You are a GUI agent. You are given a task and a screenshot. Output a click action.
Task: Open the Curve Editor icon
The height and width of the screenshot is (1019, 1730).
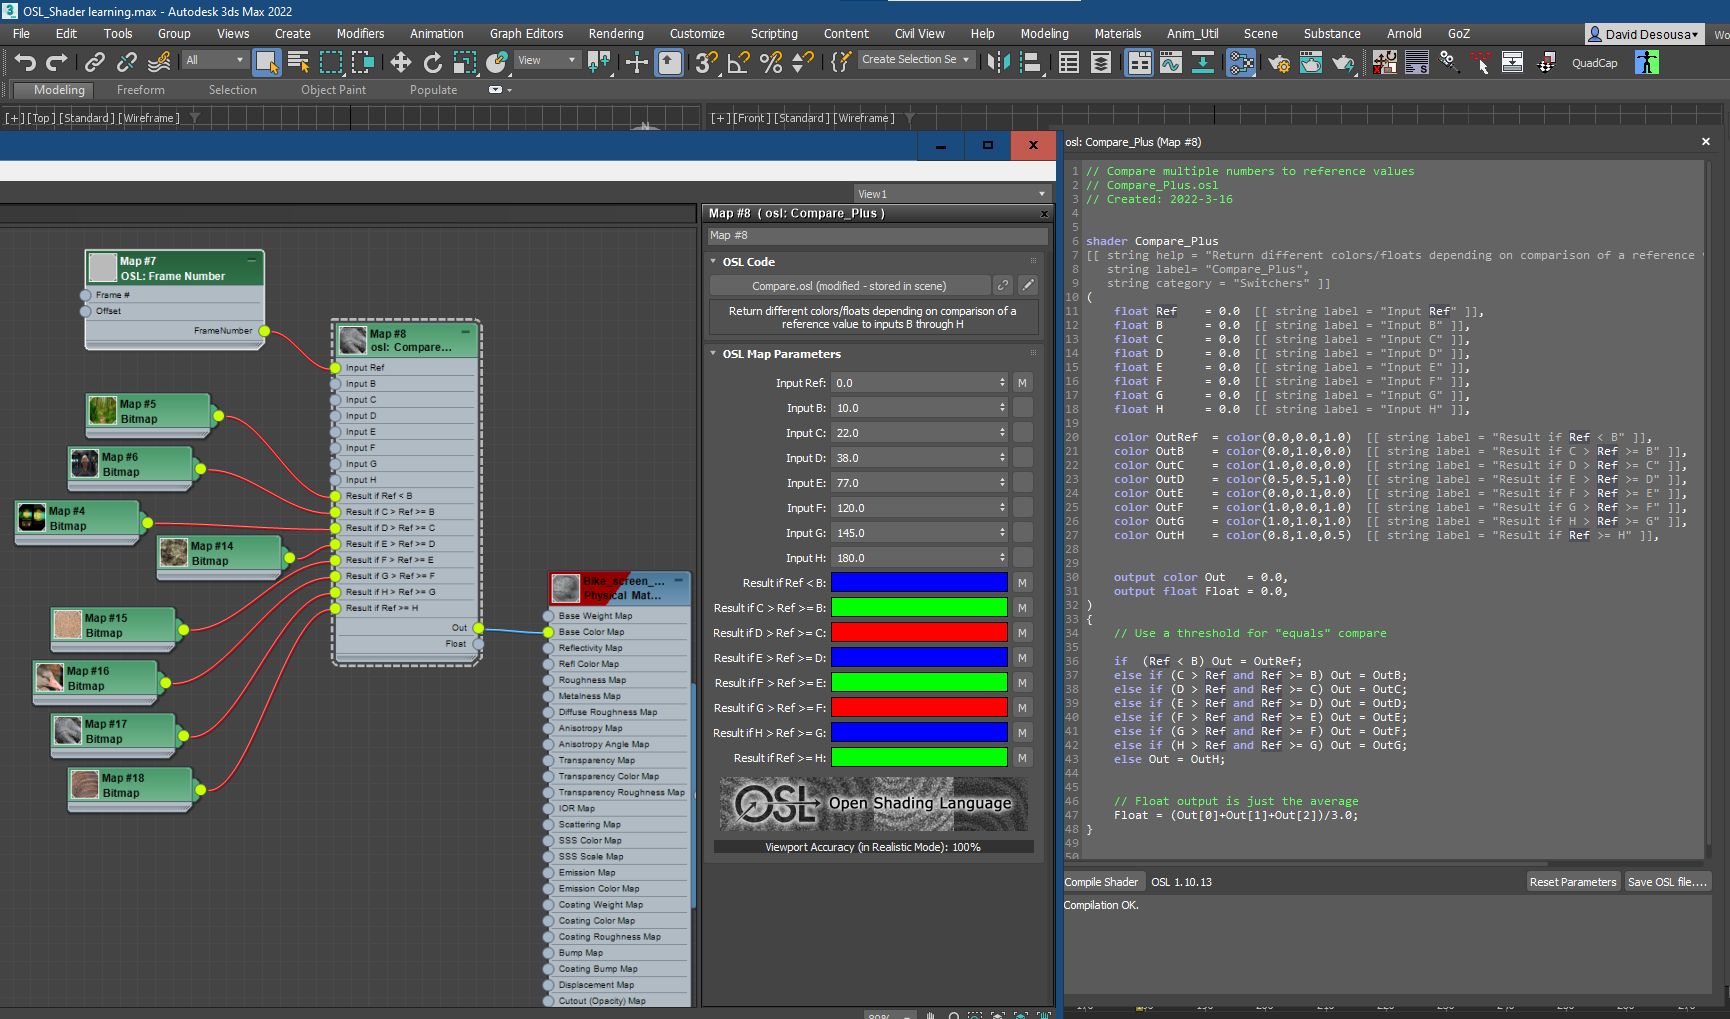click(1170, 62)
